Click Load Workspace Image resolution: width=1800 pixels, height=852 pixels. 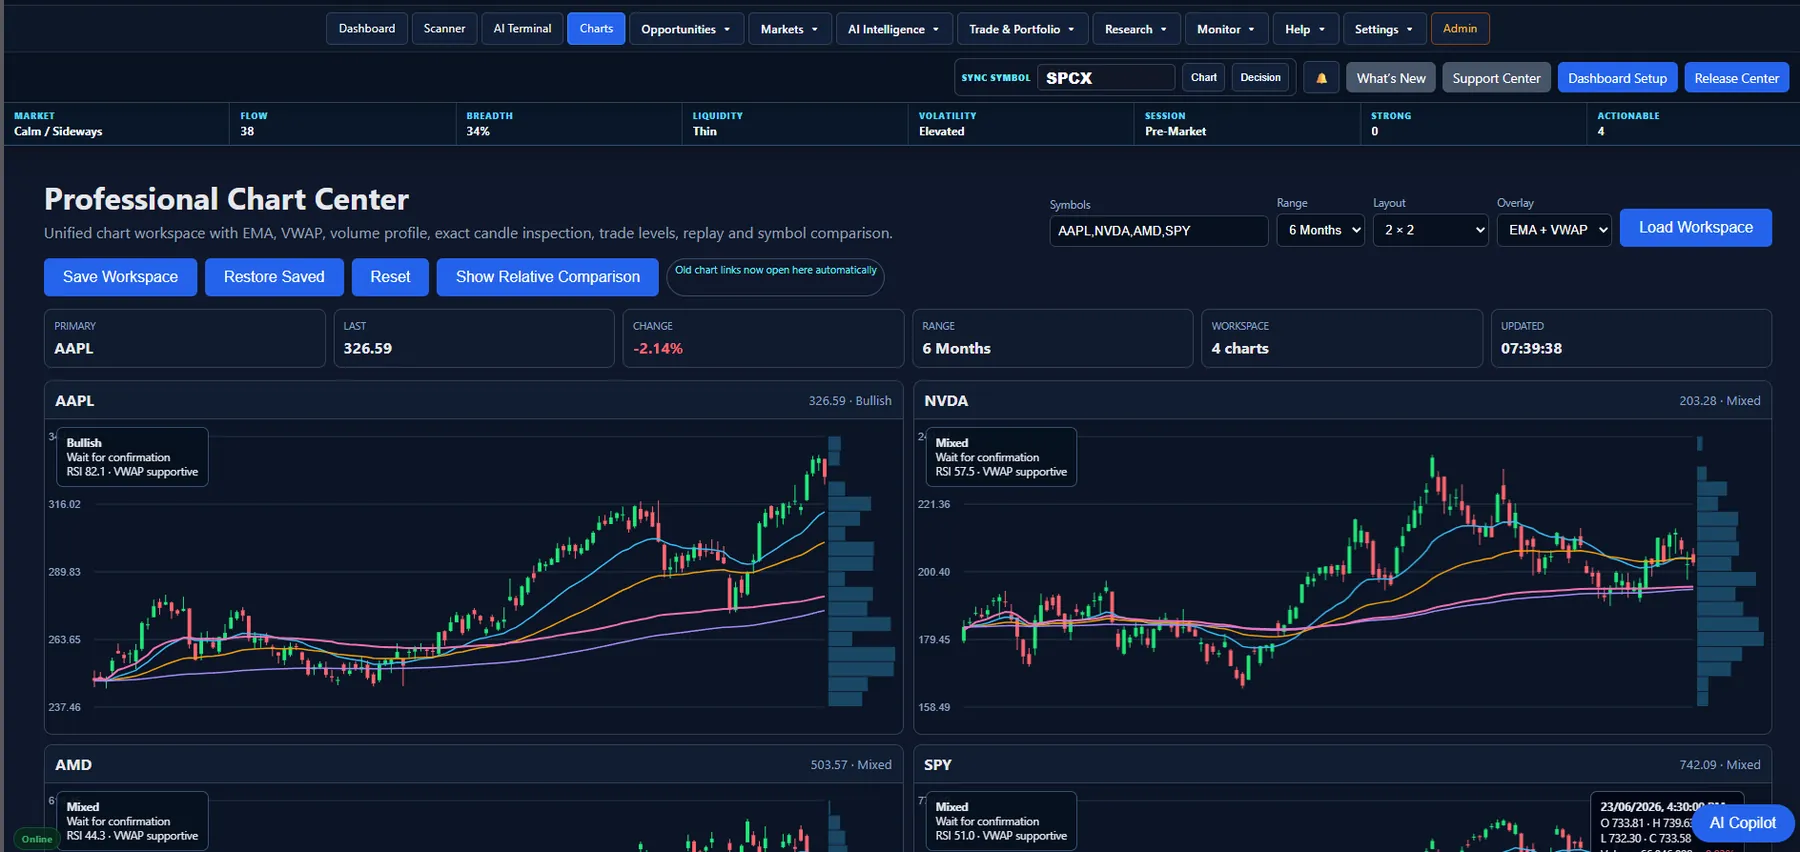(x=1695, y=227)
